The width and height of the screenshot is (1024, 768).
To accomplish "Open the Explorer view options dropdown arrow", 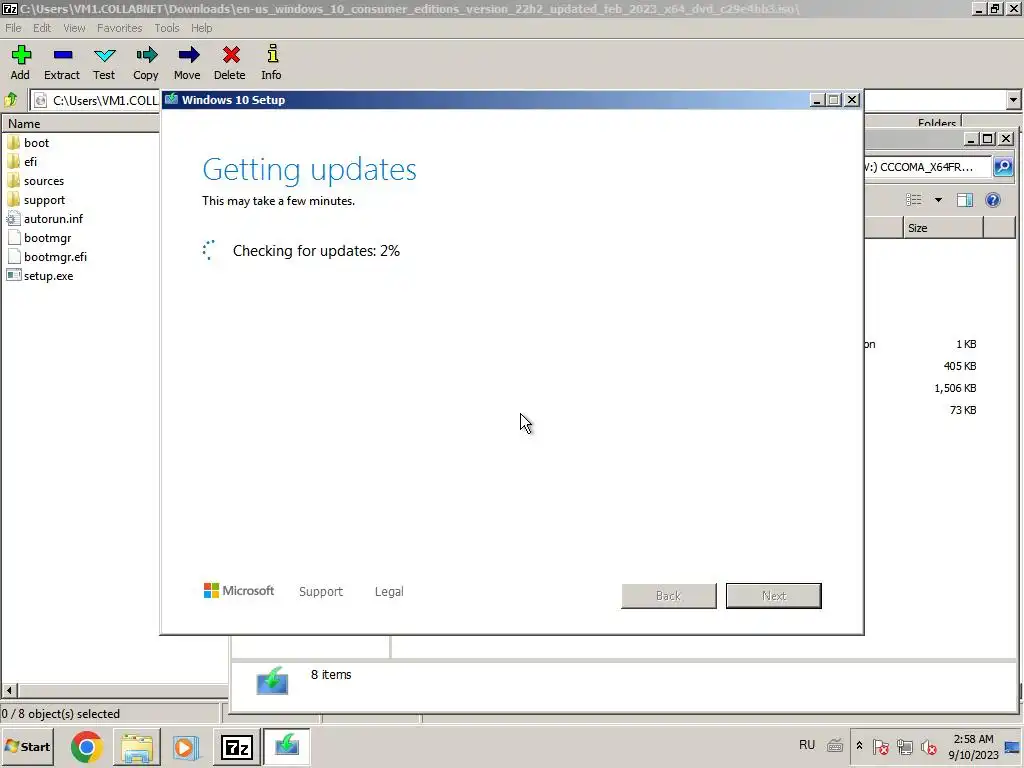I will pos(938,200).
